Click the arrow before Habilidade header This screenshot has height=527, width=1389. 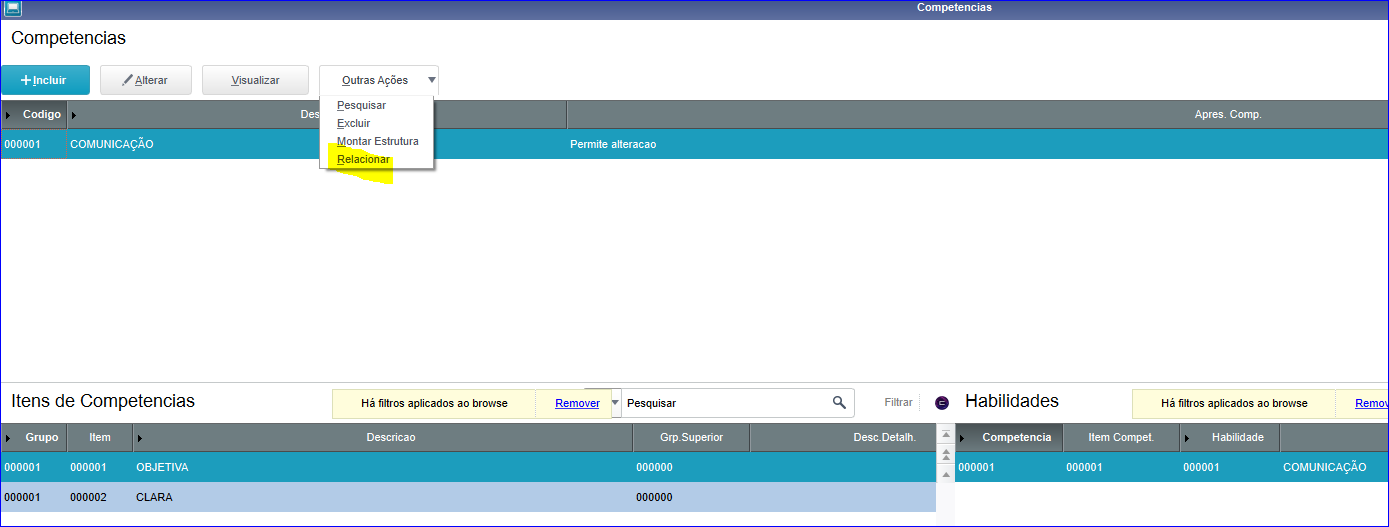1187,438
